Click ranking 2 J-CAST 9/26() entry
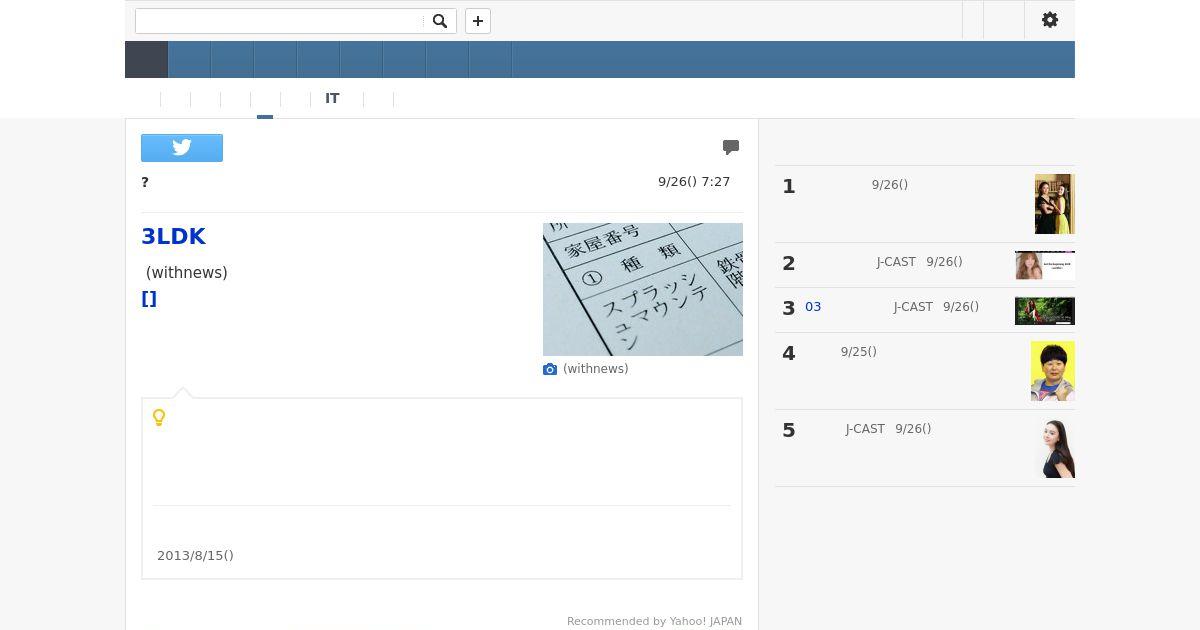This screenshot has width=1200, height=630. click(919, 262)
